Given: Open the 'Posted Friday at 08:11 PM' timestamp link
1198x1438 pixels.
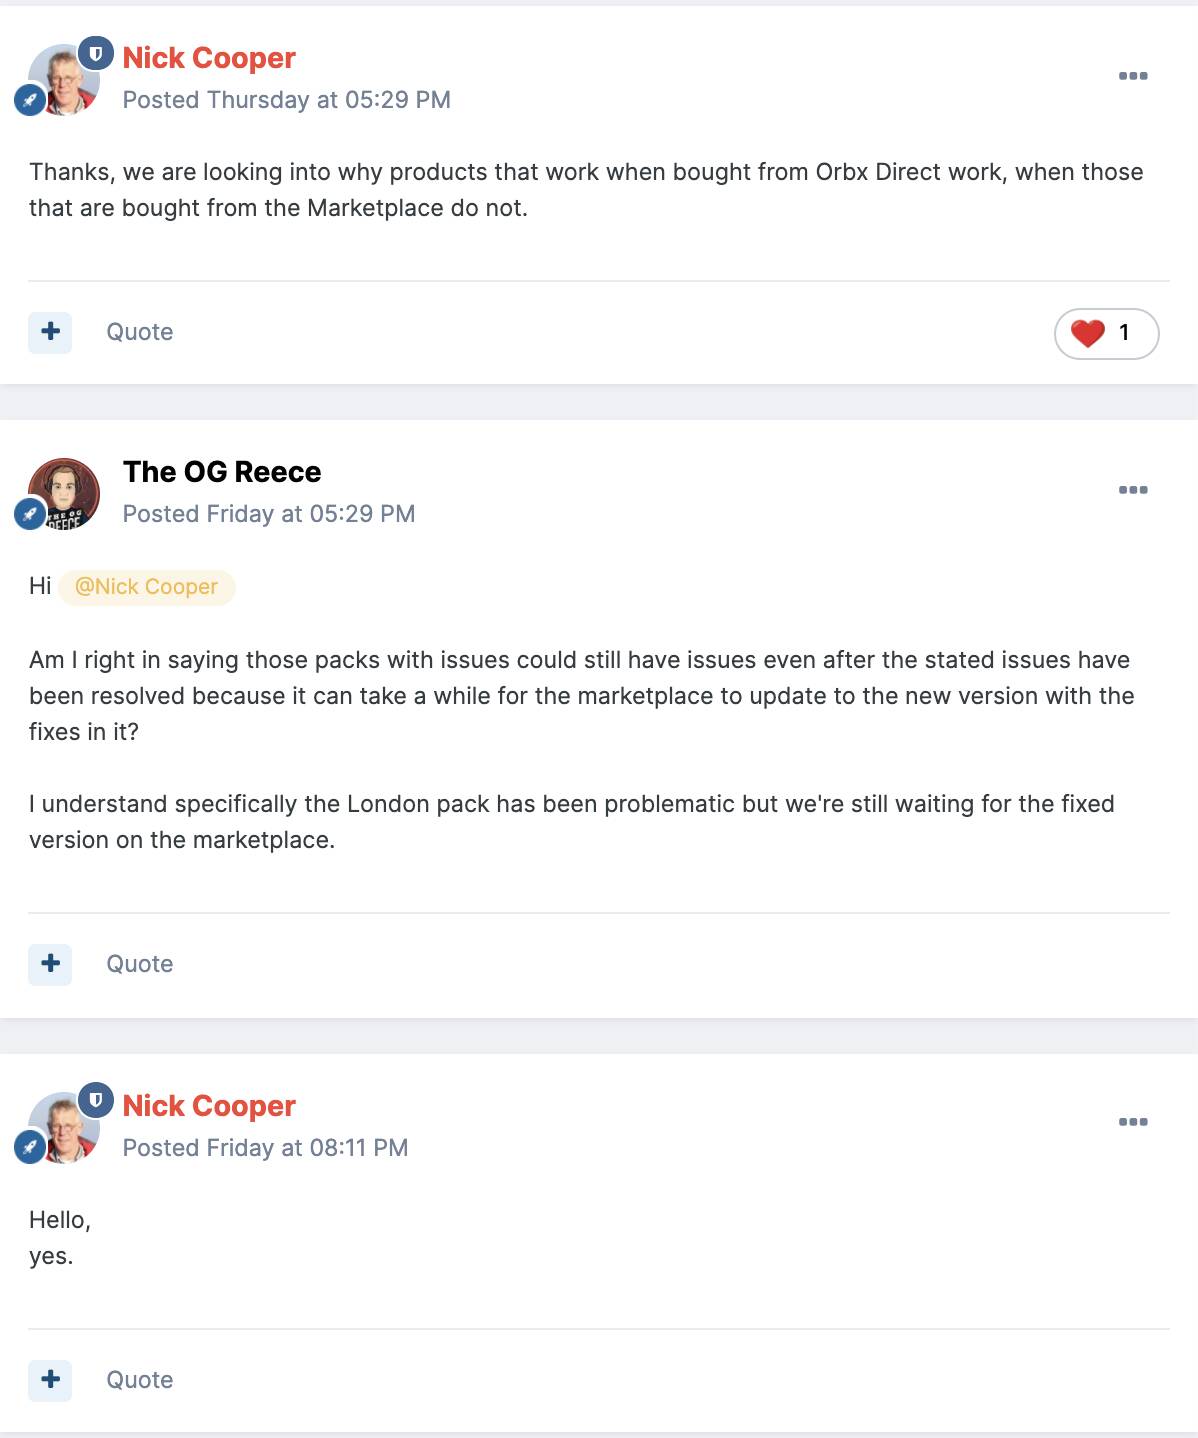Looking at the screenshot, I should click(265, 1148).
